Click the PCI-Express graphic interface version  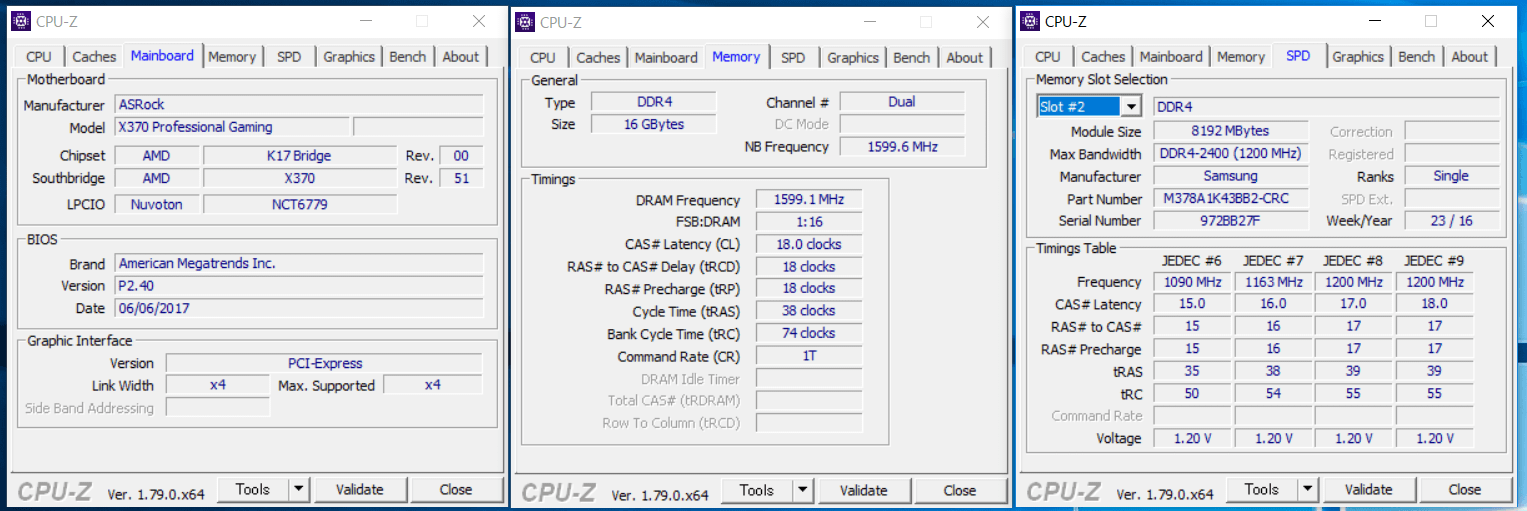pyautogui.click(x=323, y=363)
